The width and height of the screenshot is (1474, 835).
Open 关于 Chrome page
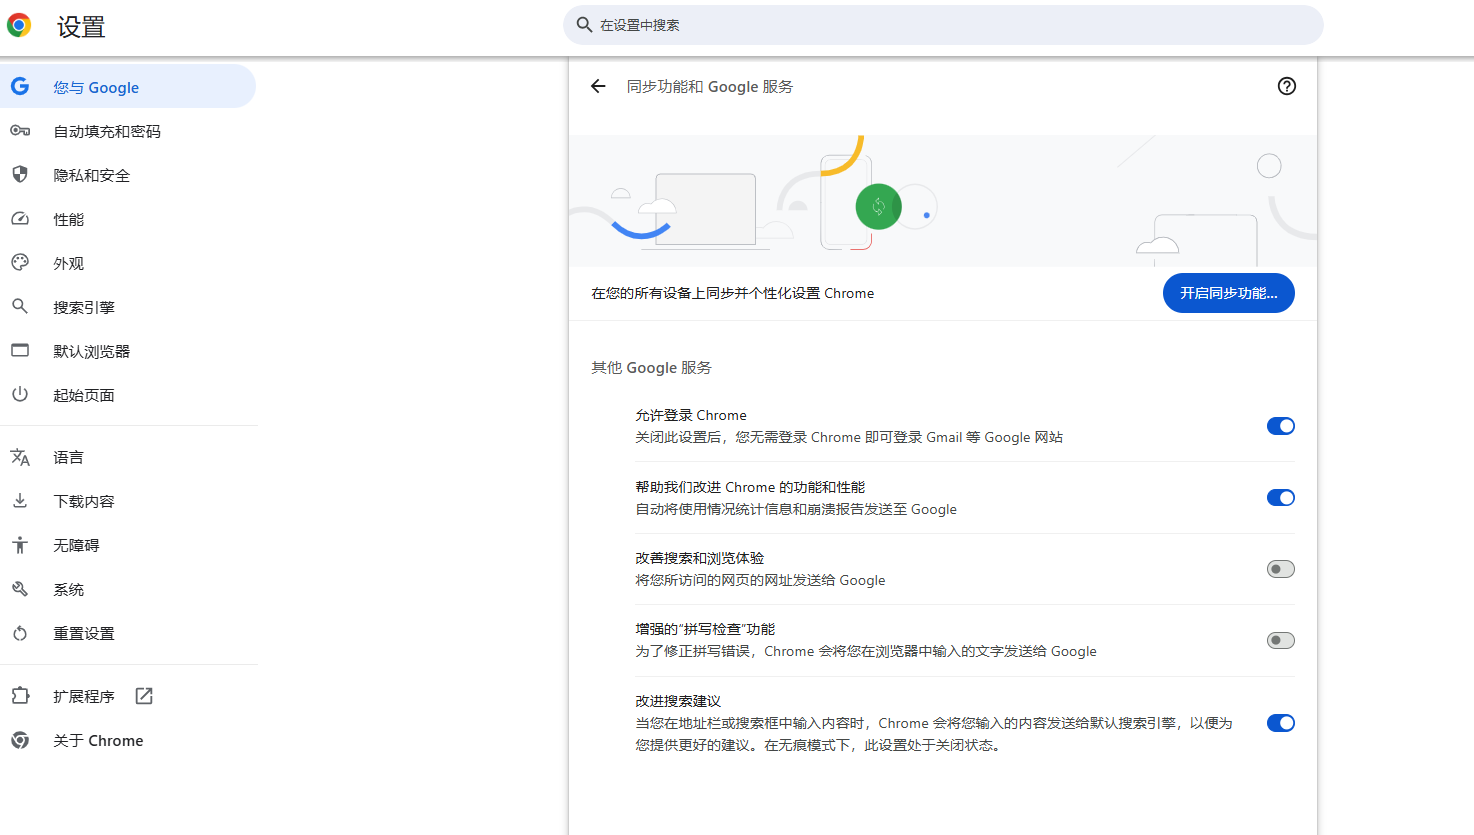point(128,740)
